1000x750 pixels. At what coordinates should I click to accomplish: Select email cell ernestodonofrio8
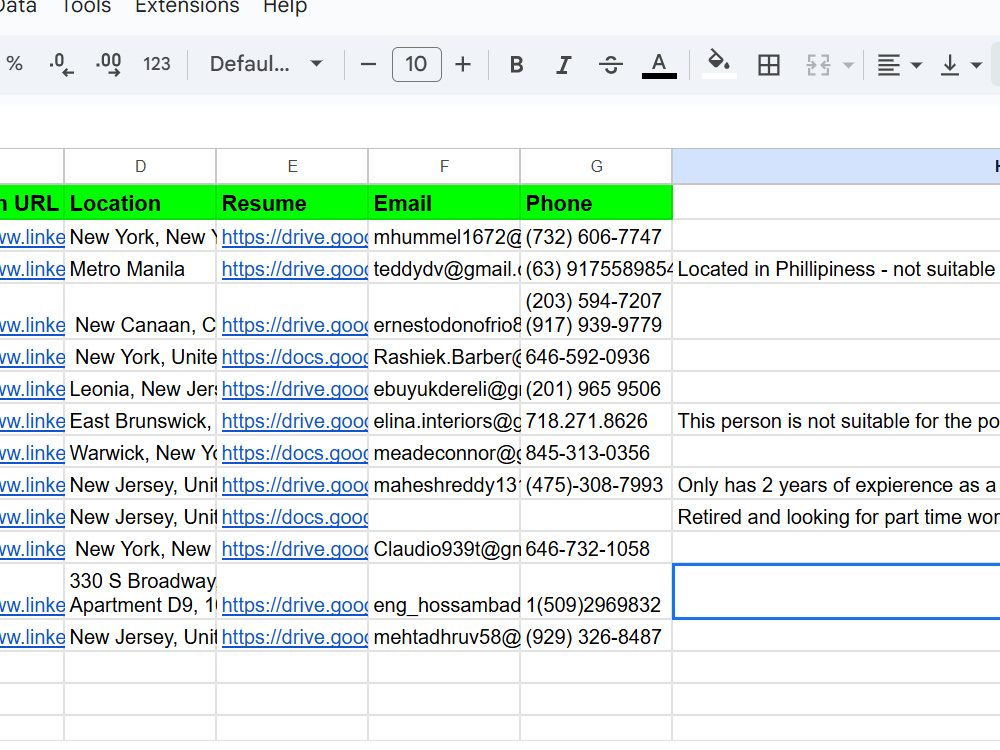click(x=444, y=312)
